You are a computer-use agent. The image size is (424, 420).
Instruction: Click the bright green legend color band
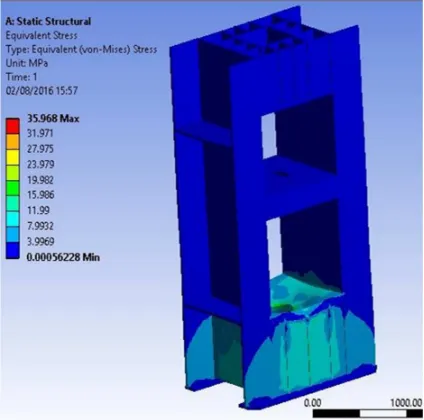tap(12, 188)
